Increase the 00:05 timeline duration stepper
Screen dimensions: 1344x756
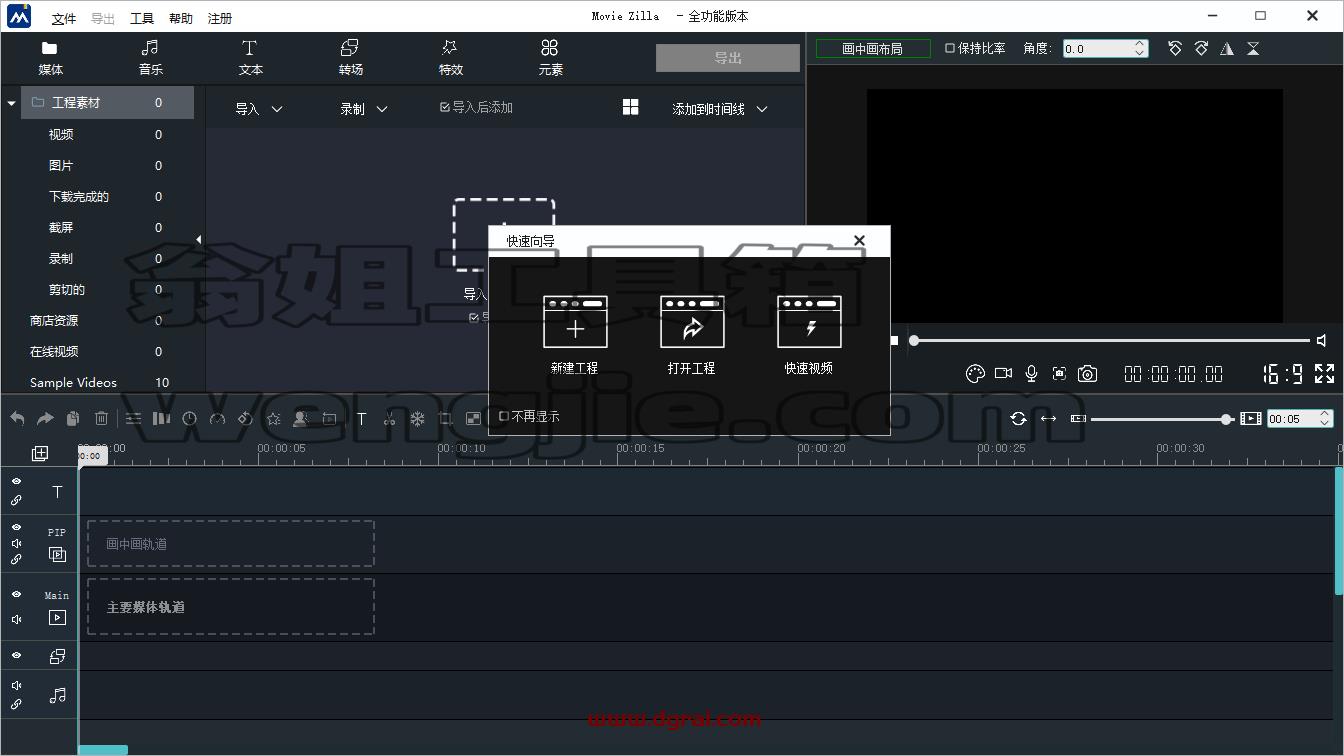click(1325, 414)
